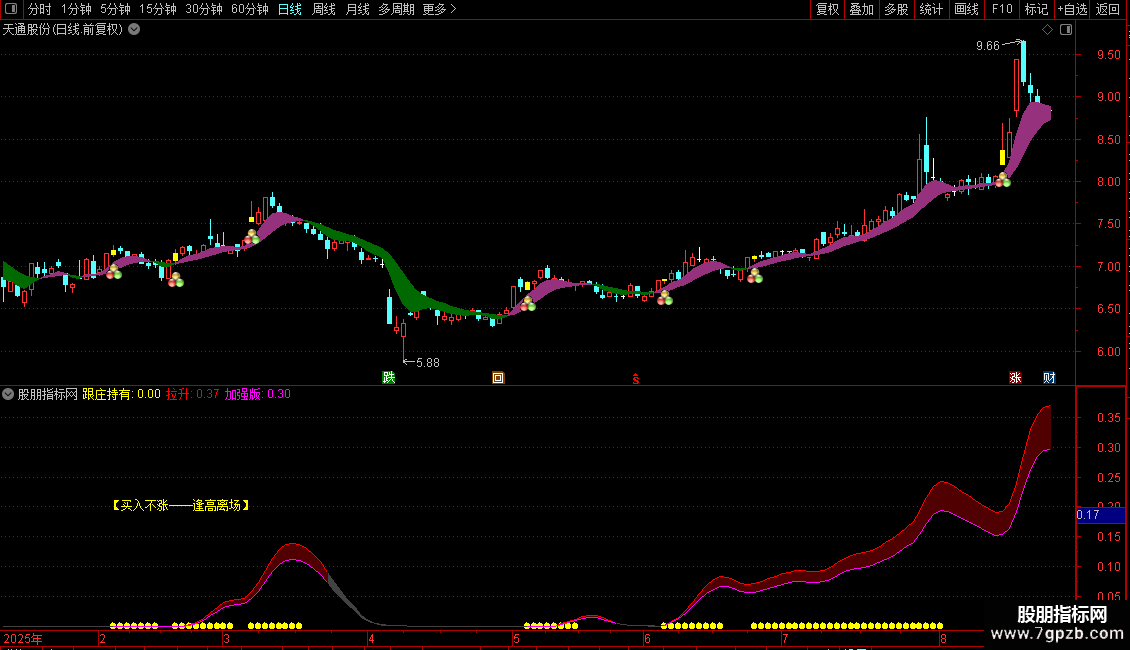Jump to month 5 on the time axis

click(517, 638)
